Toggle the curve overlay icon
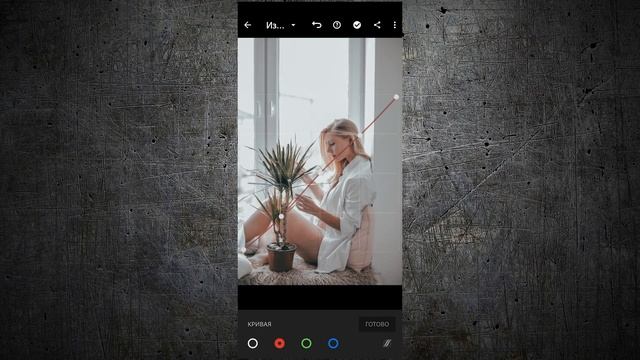Viewport: 640px width, 360px height. [387, 343]
